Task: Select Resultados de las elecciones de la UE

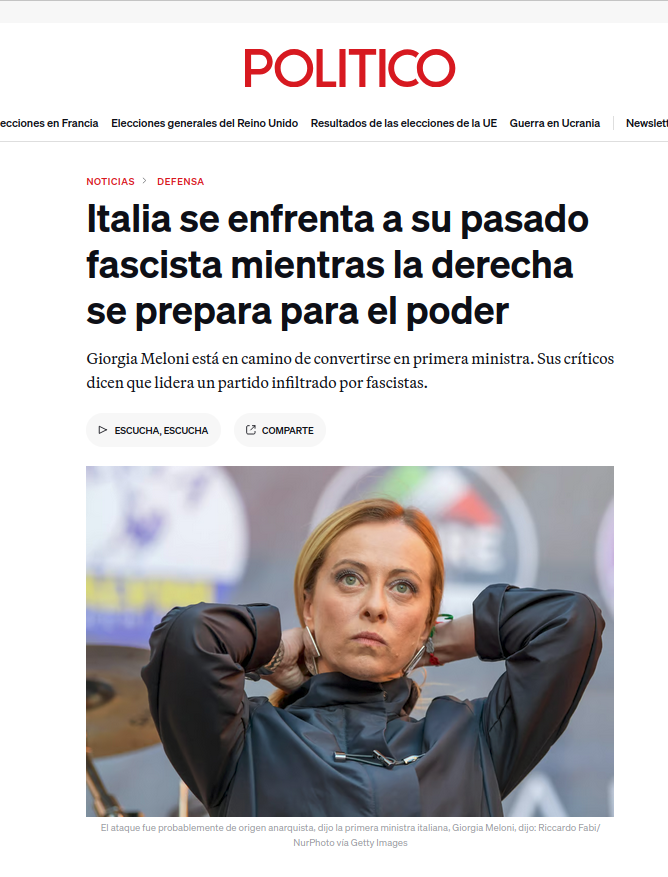Action: coord(404,123)
